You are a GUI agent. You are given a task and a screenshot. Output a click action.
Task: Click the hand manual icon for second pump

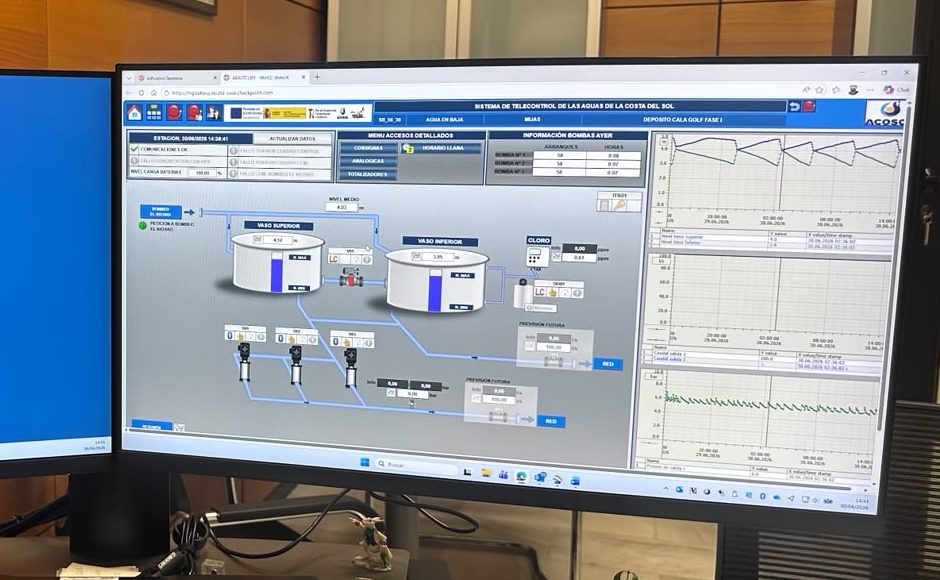pos(291,339)
